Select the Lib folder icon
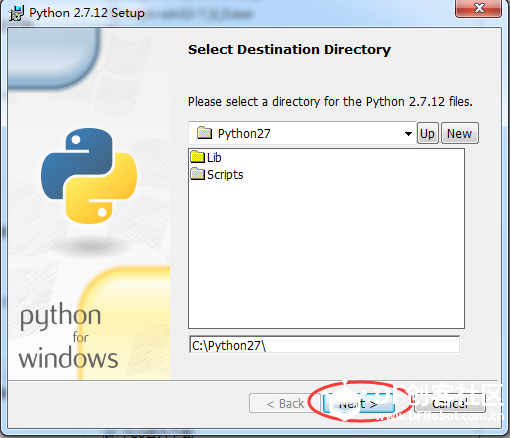This screenshot has height=438, width=510. [198, 157]
